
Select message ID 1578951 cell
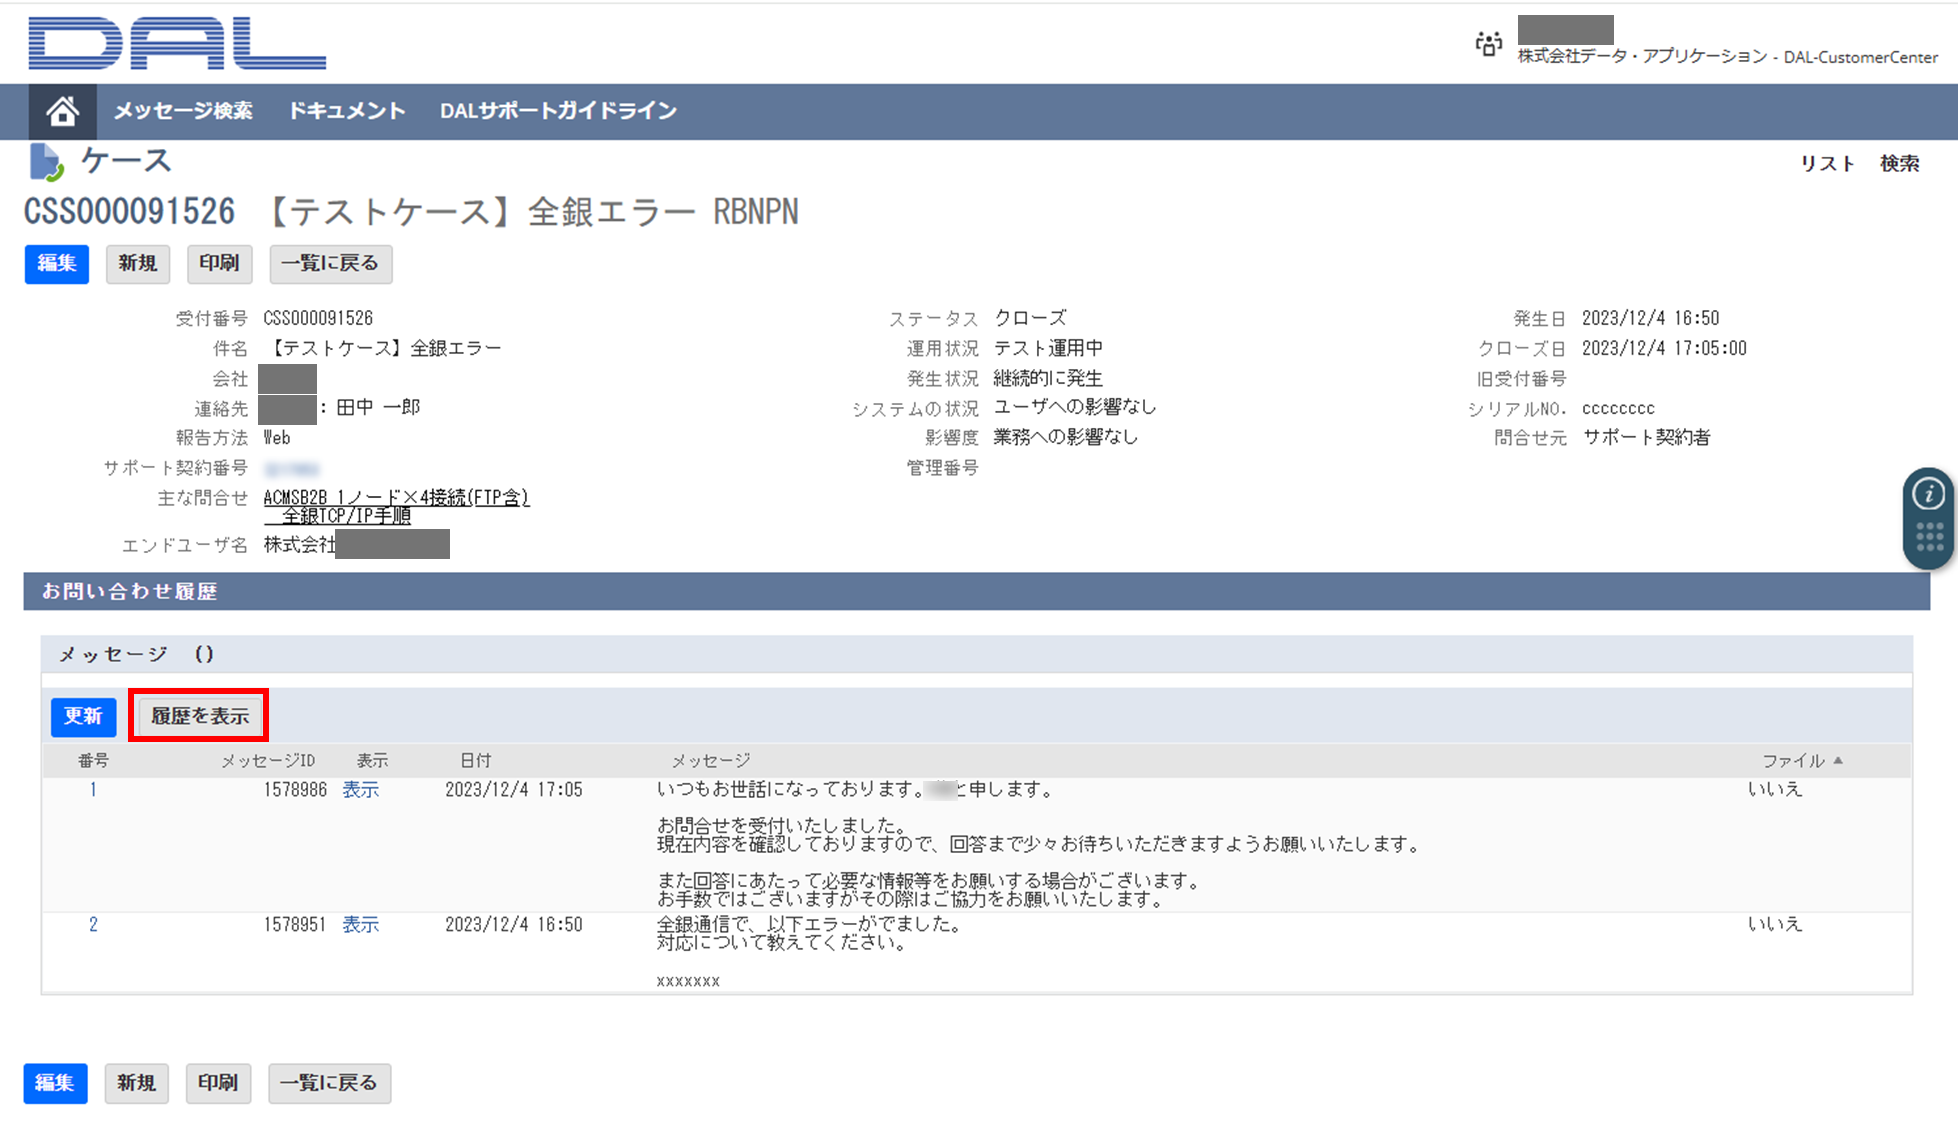(295, 925)
